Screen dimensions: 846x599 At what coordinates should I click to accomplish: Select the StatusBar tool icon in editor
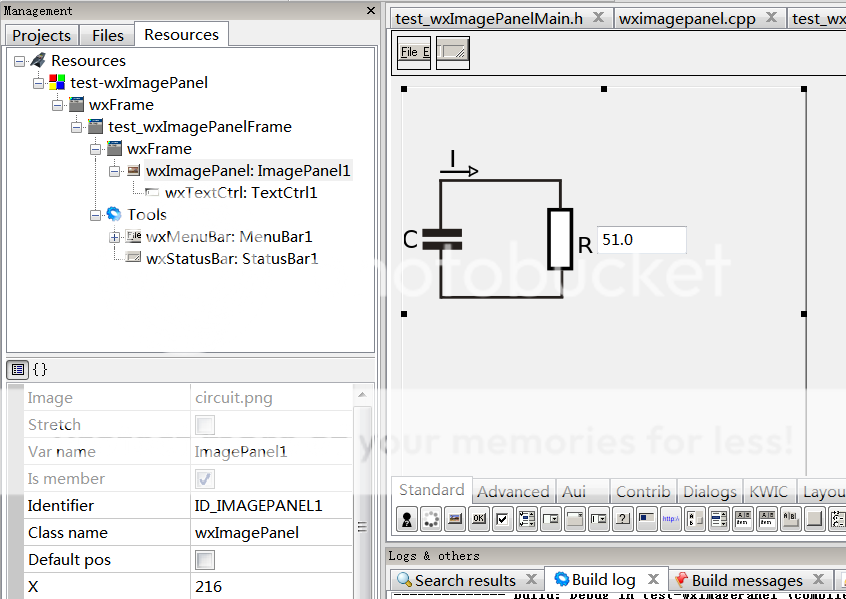click(453, 52)
